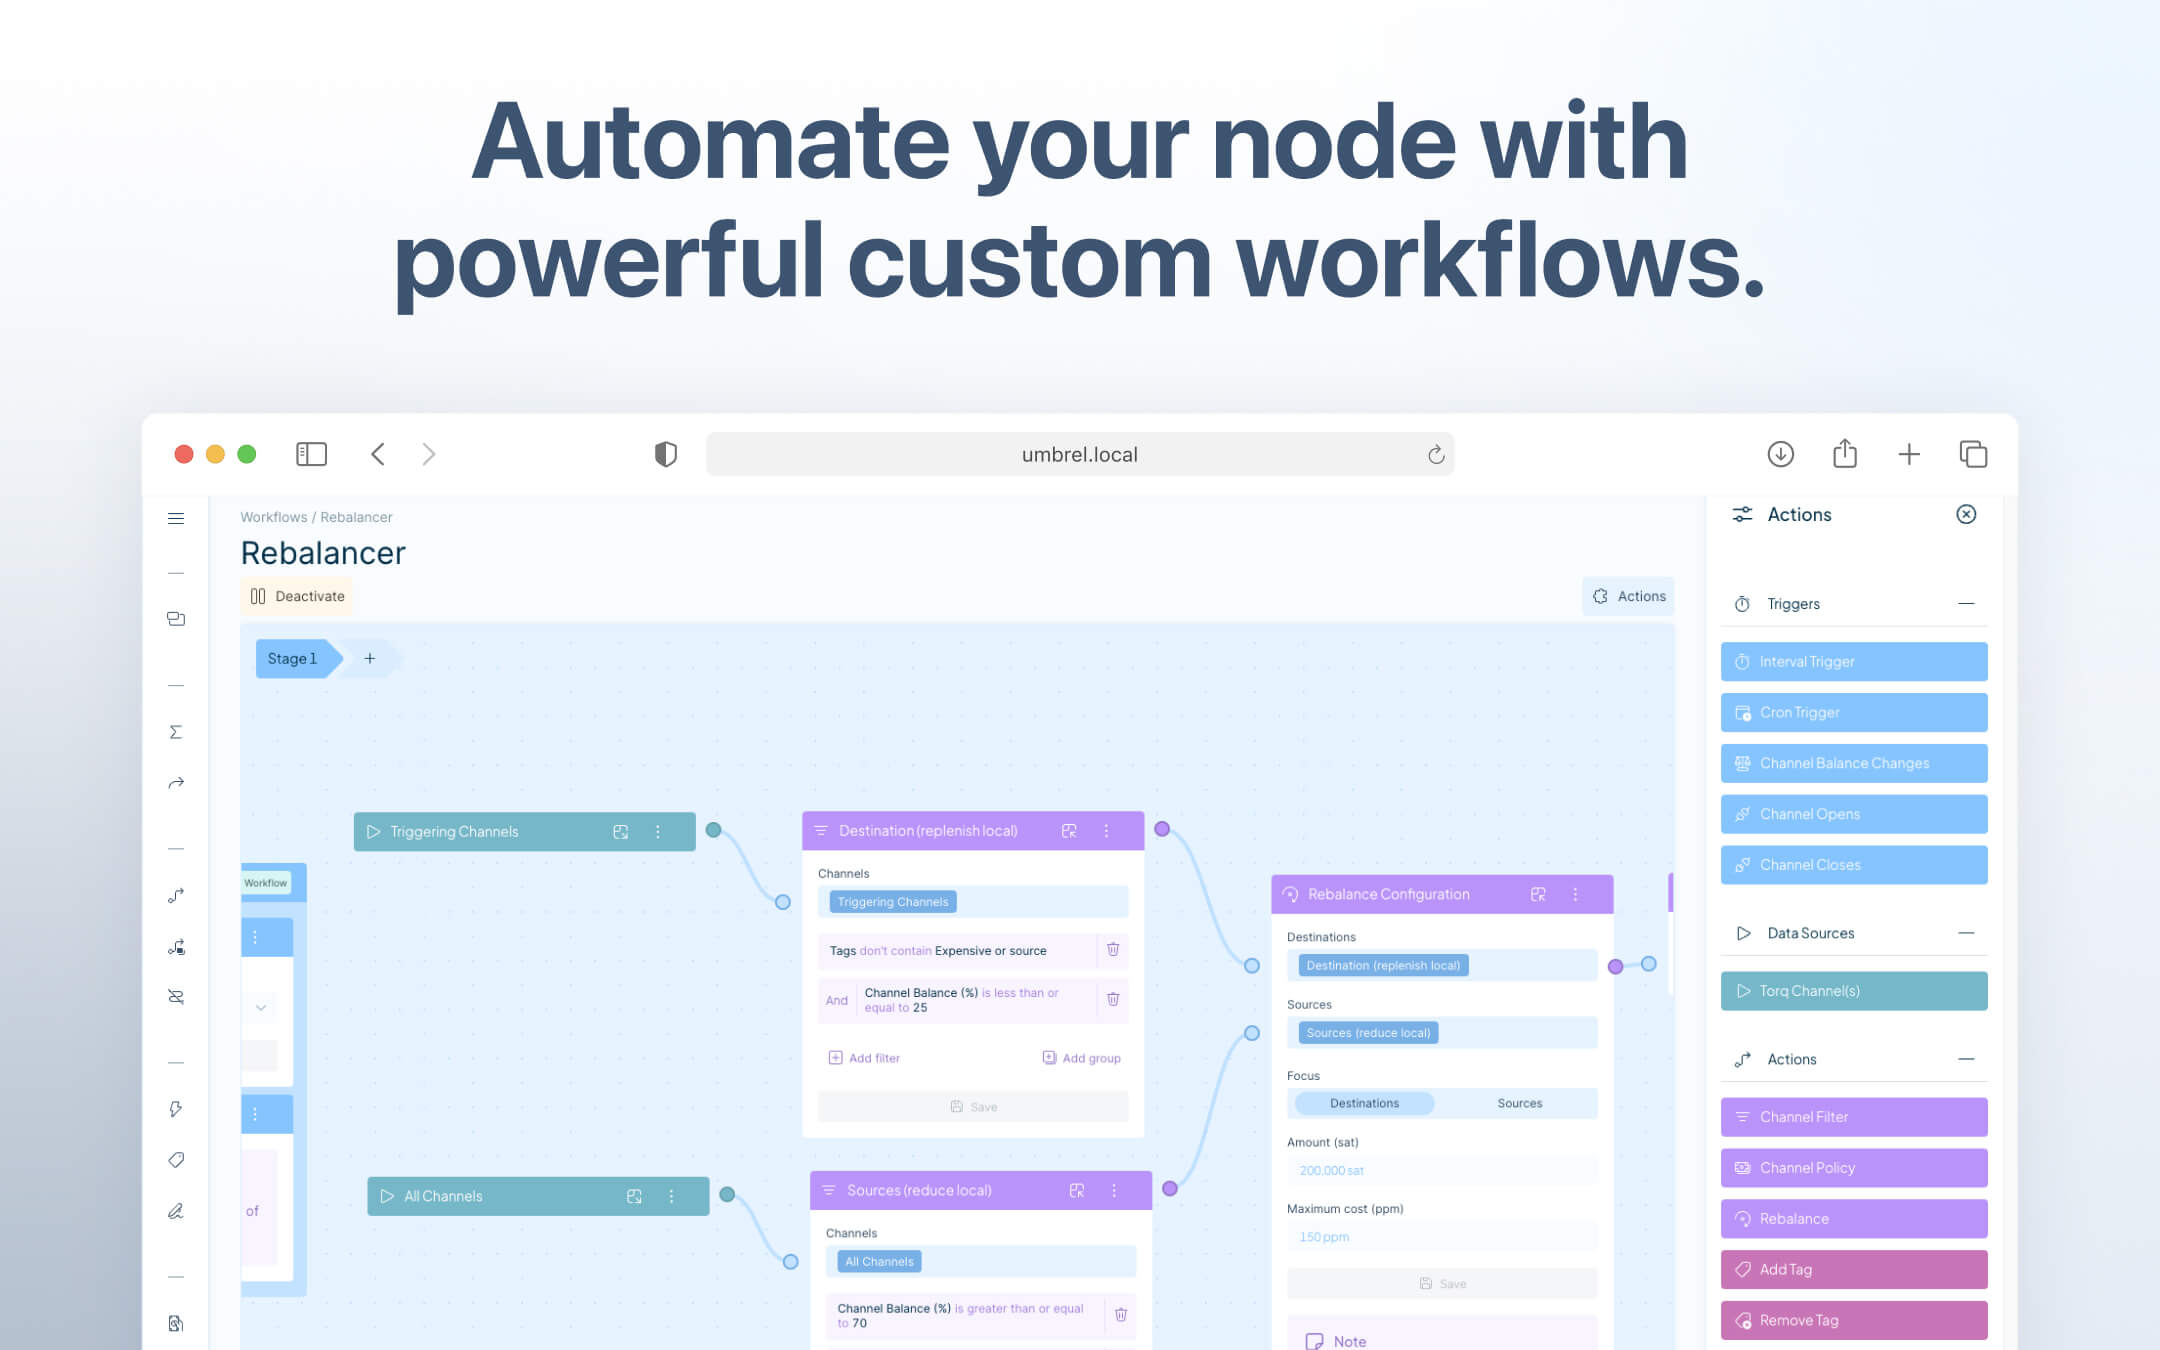Image resolution: width=2160 pixels, height=1350 pixels.
Task: Close the Actions side panel
Action: [1966, 514]
